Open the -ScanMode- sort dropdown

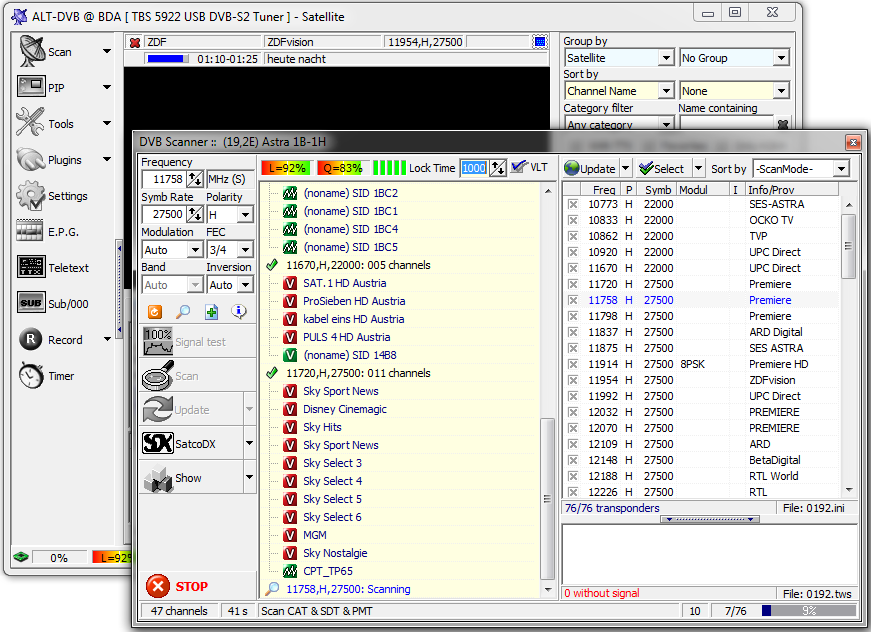point(842,168)
